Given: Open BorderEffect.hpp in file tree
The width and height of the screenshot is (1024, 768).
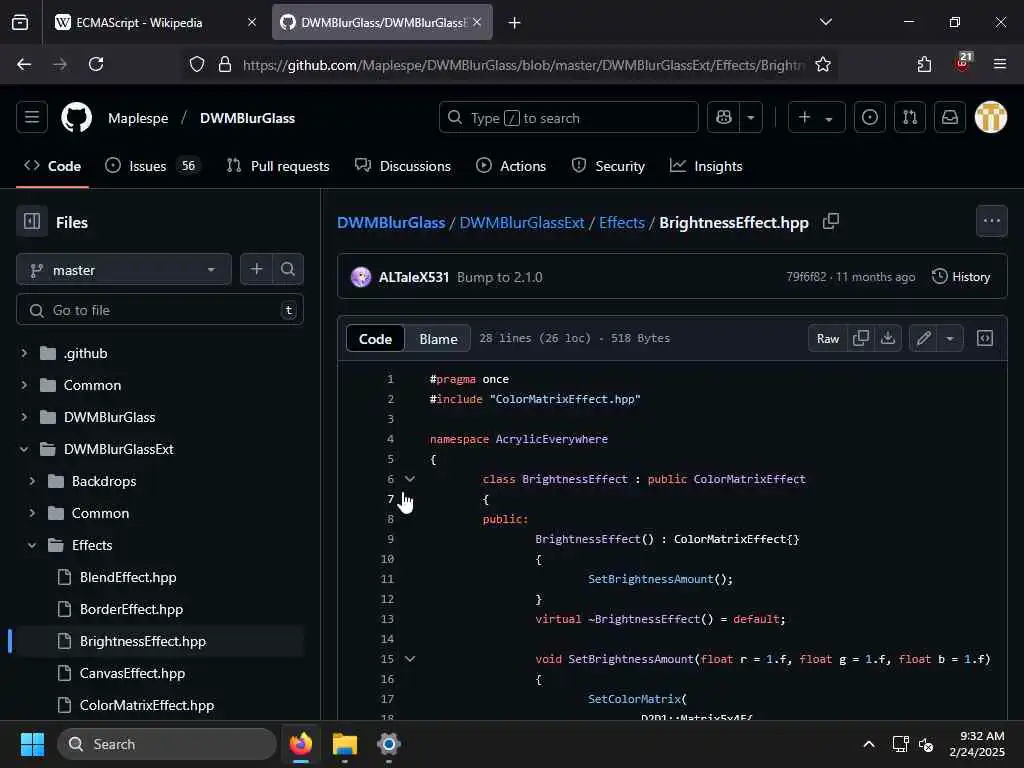Looking at the screenshot, I should (131, 609).
